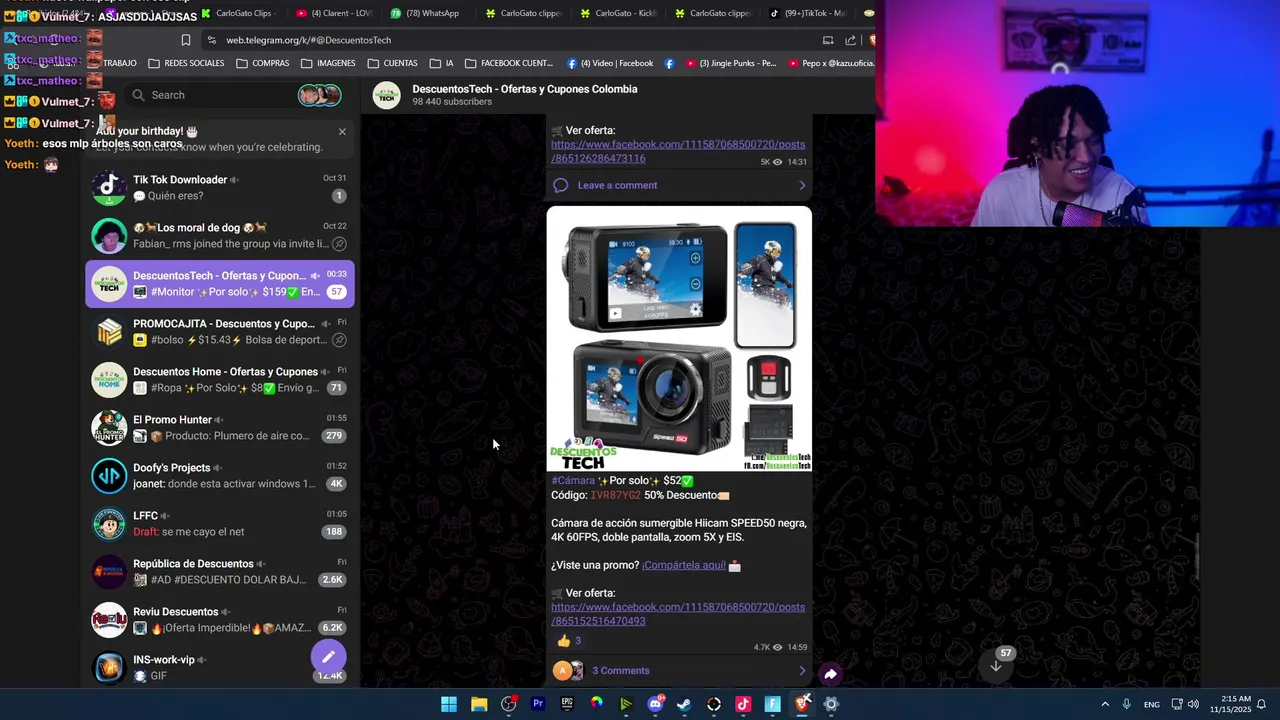
Task: Open Windows Start menu
Action: (449, 704)
